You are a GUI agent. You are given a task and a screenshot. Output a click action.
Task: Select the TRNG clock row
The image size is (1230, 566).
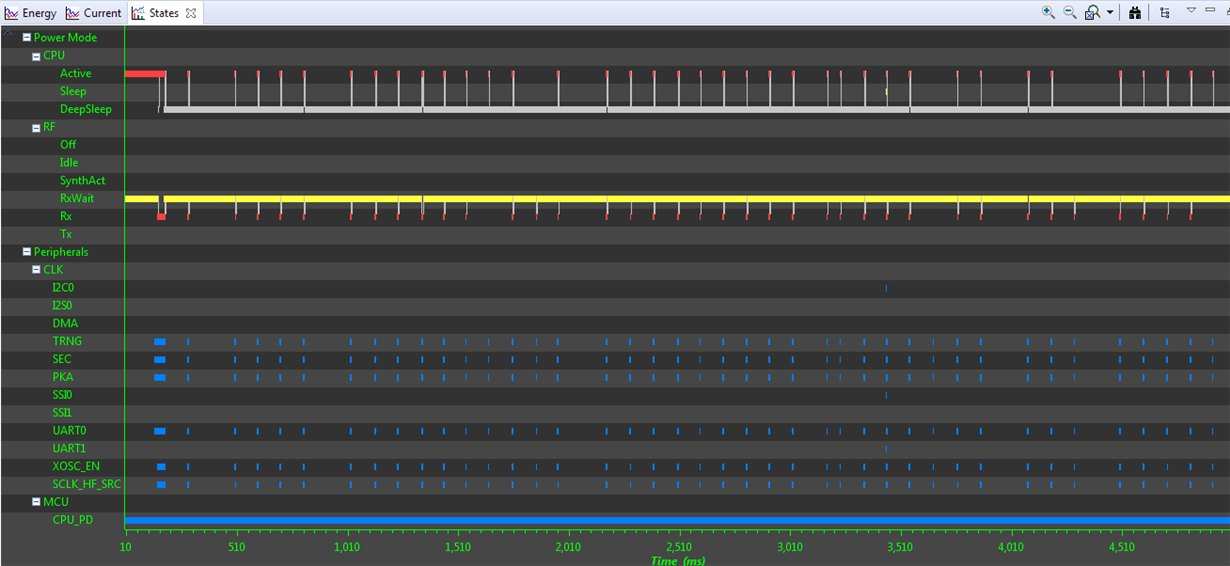[67, 342]
